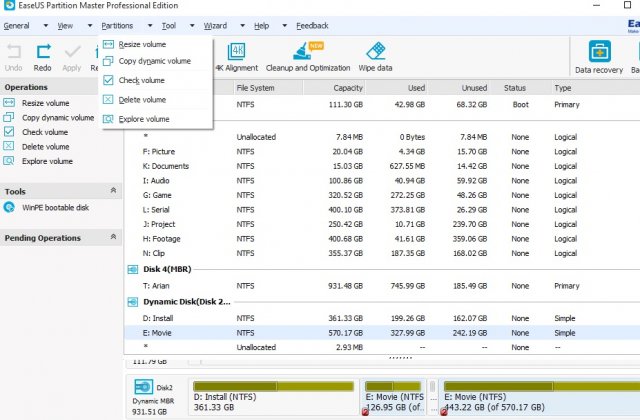The width and height of the screenshot is (640, 420).
Task: Choose Resize volume from the dropdown menu
Action: pyautogui.click(x=142, y=44)
